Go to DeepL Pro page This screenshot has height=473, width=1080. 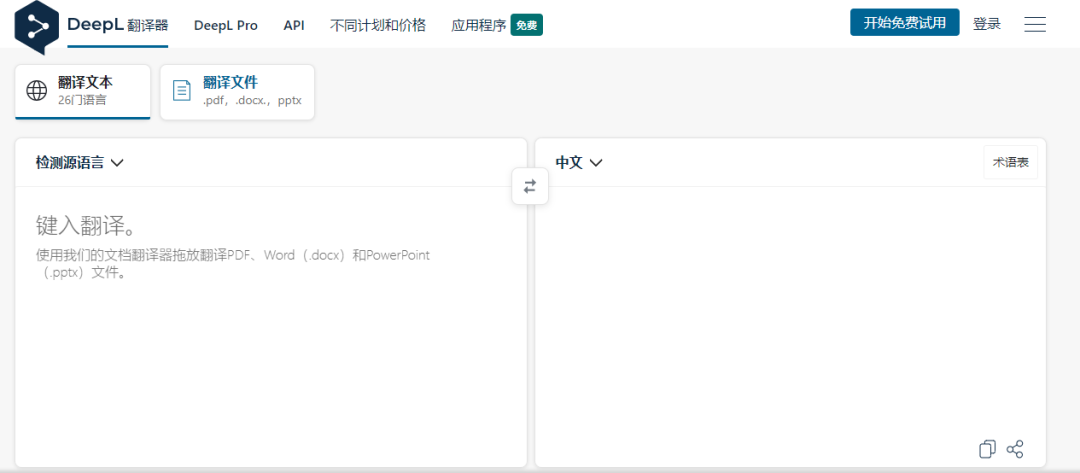[x=226, y=25]
